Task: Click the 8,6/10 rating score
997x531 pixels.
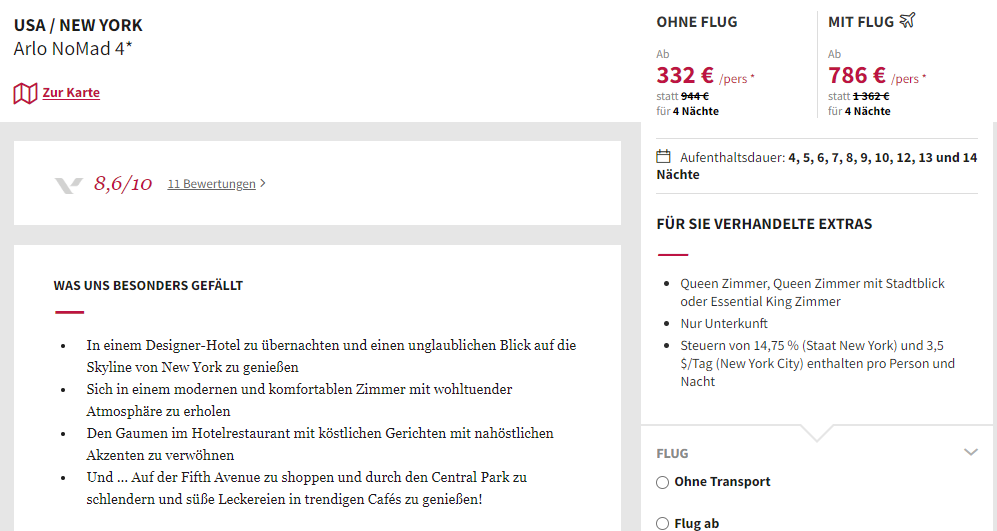Action: [123, 184]
